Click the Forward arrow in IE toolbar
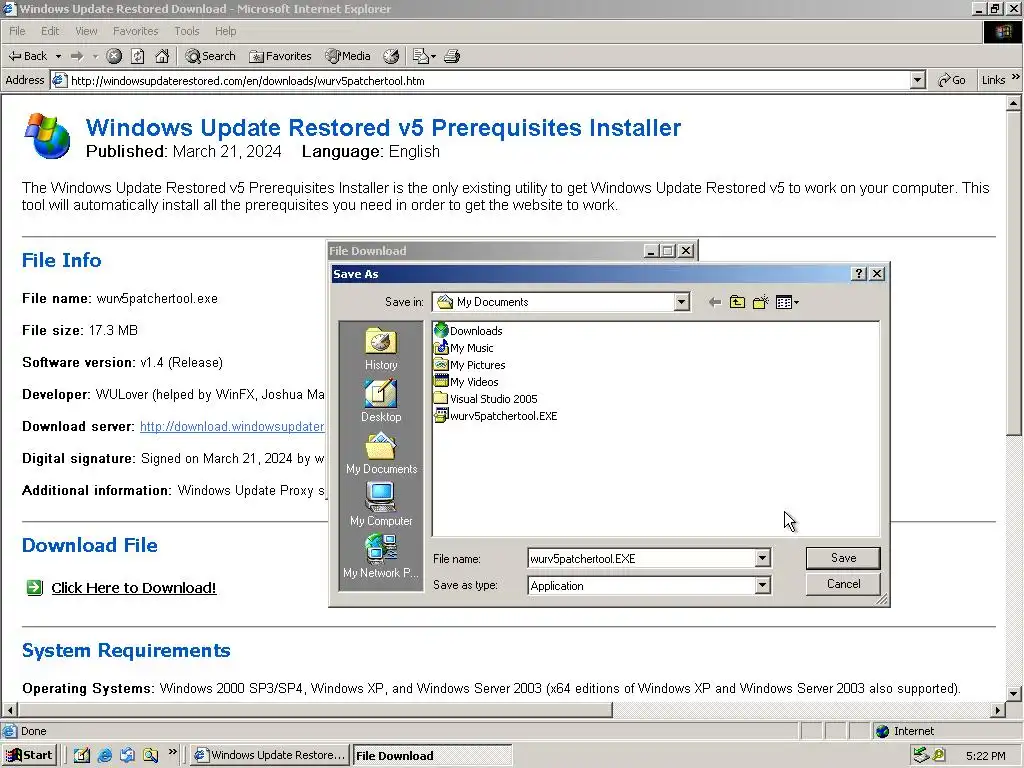The width and height of the screenshot is (1024, 768). [x=77, y=56]
